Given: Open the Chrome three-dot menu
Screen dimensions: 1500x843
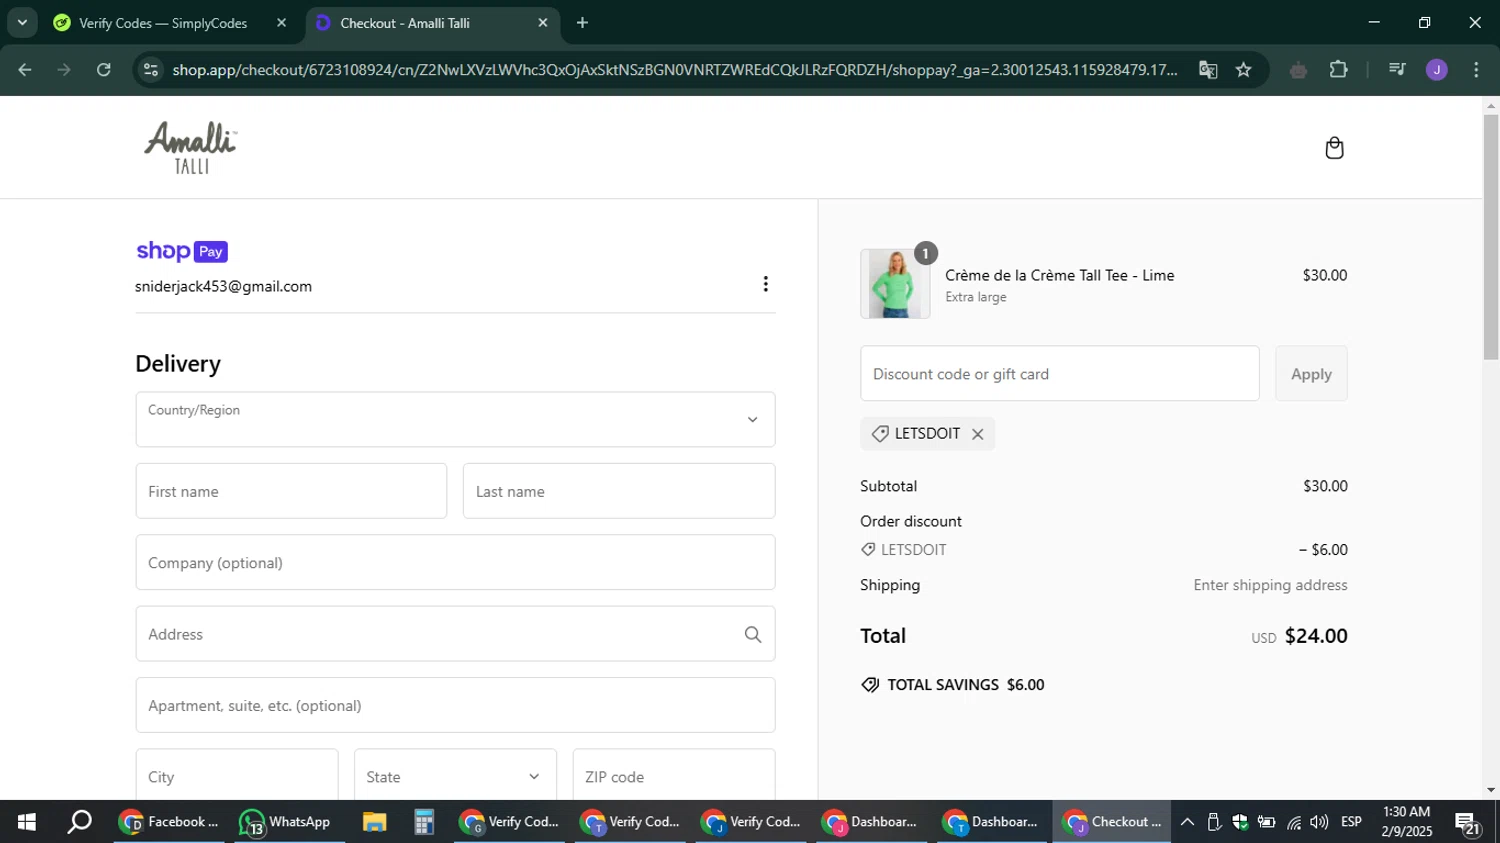Looking at the screenshot, I should click(1476, 70).
